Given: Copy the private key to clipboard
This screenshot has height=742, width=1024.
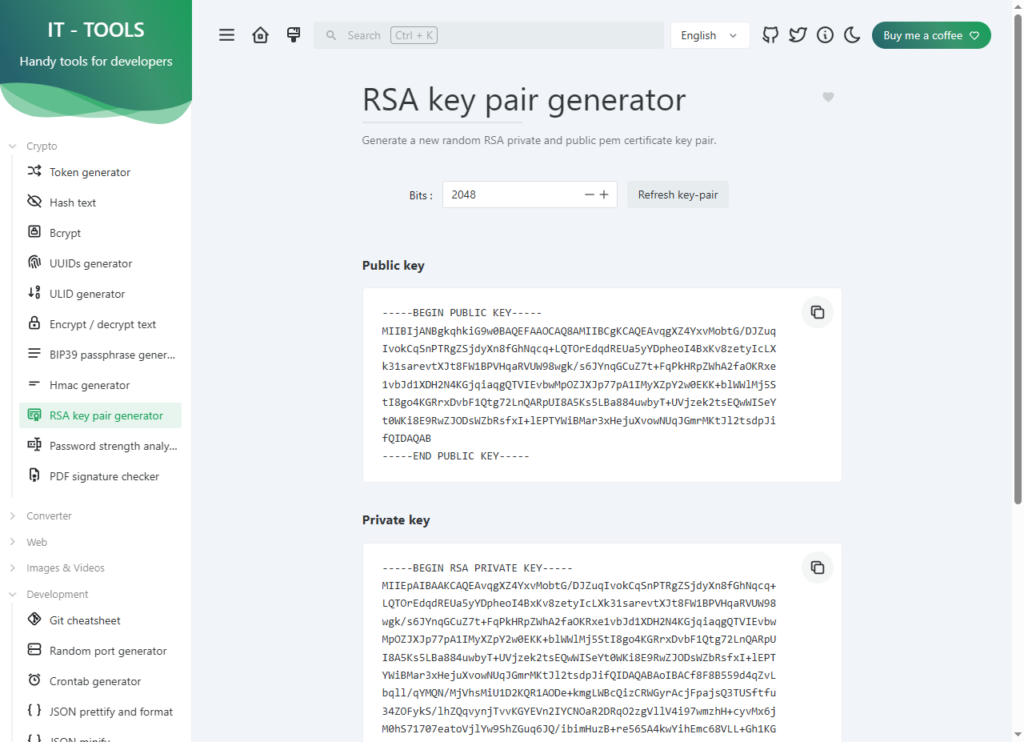Looking at the screenshot, I should [817, 567].
